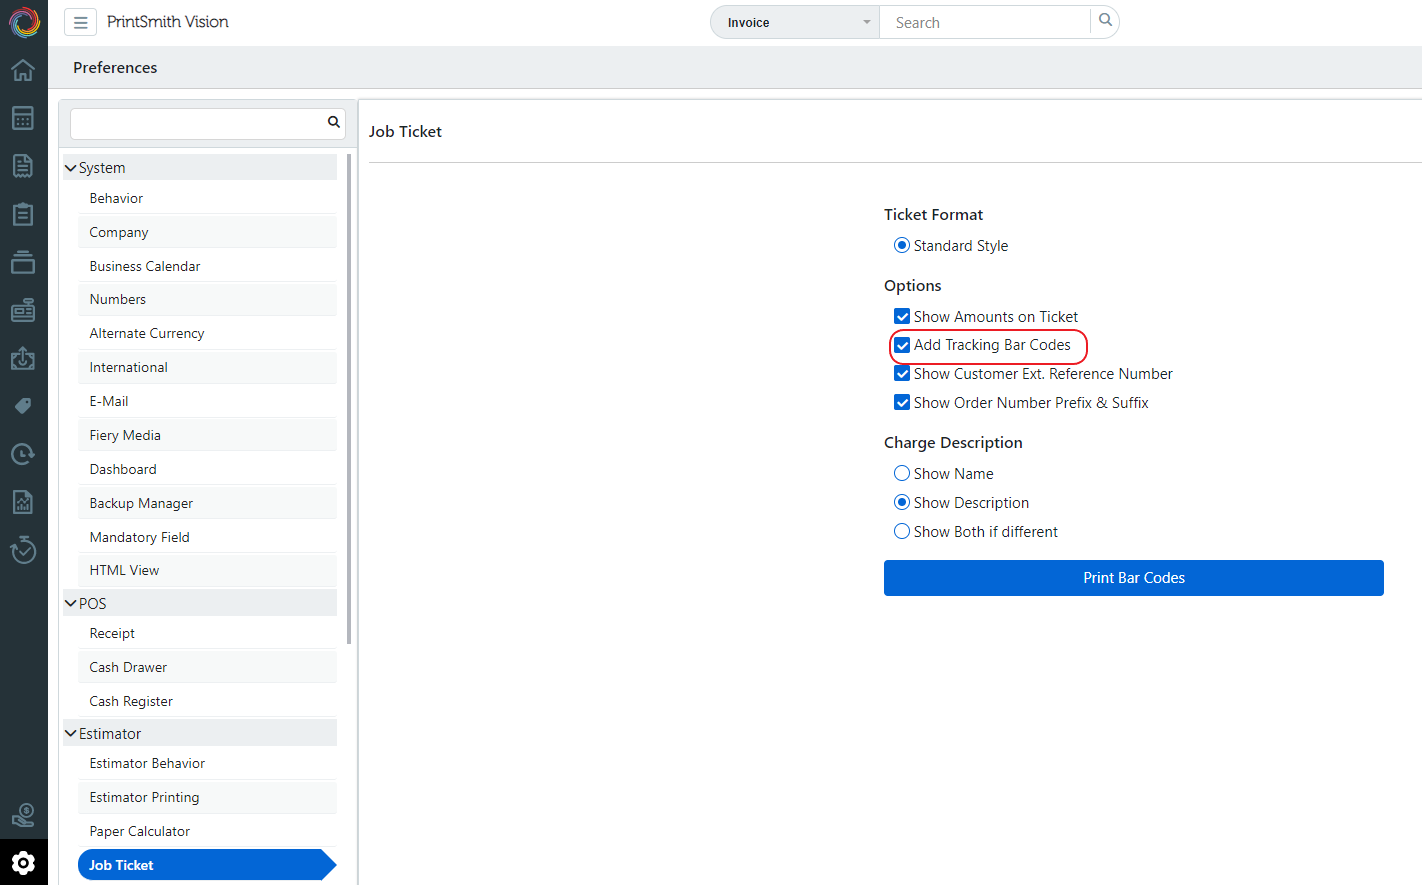Select the Job Ticket preferences item
Screen dimensions: 1422x885
[207, 865]
